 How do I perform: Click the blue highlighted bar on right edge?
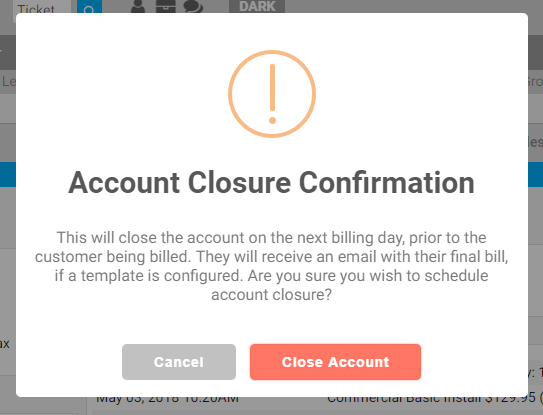pyautogui.click(x=535, y=175)
